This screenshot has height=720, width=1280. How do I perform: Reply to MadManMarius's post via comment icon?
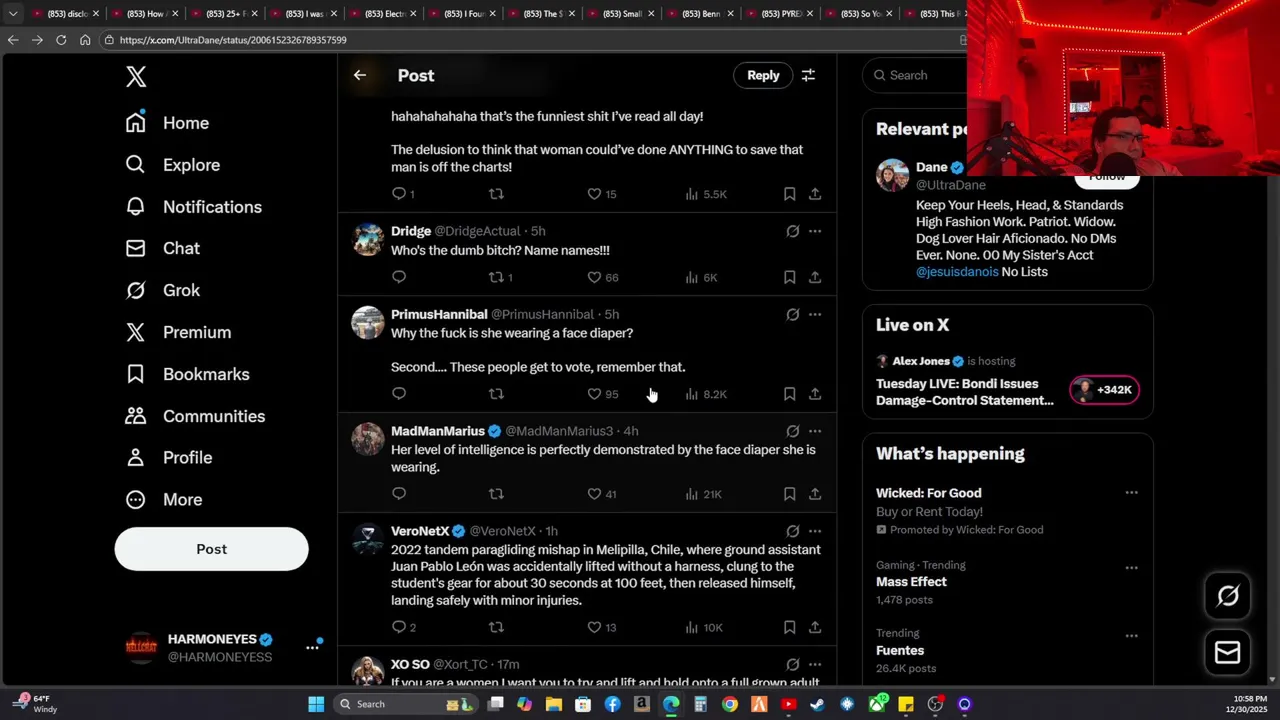[399, 494]
